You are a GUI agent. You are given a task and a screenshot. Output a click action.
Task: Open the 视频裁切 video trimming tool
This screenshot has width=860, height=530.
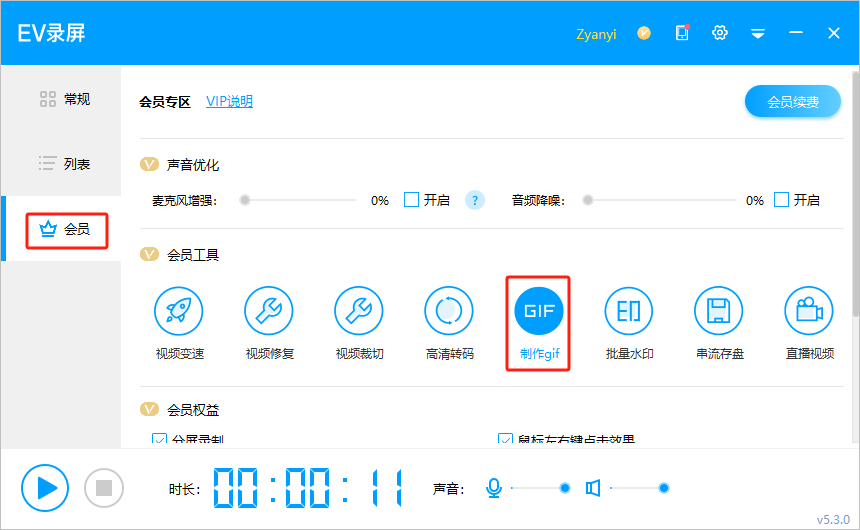(359, 312)
